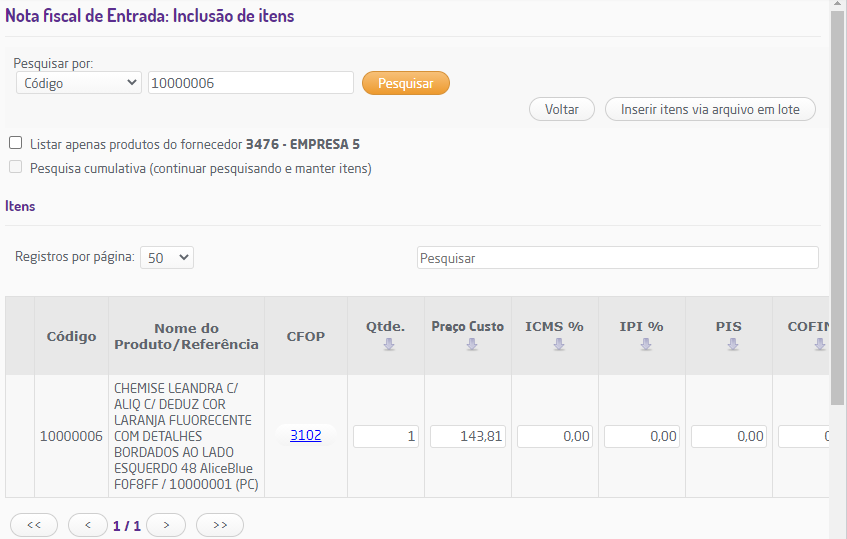Go to the previous results page
847x539 pixels.
pyautogui.click(x=88, y=524)
